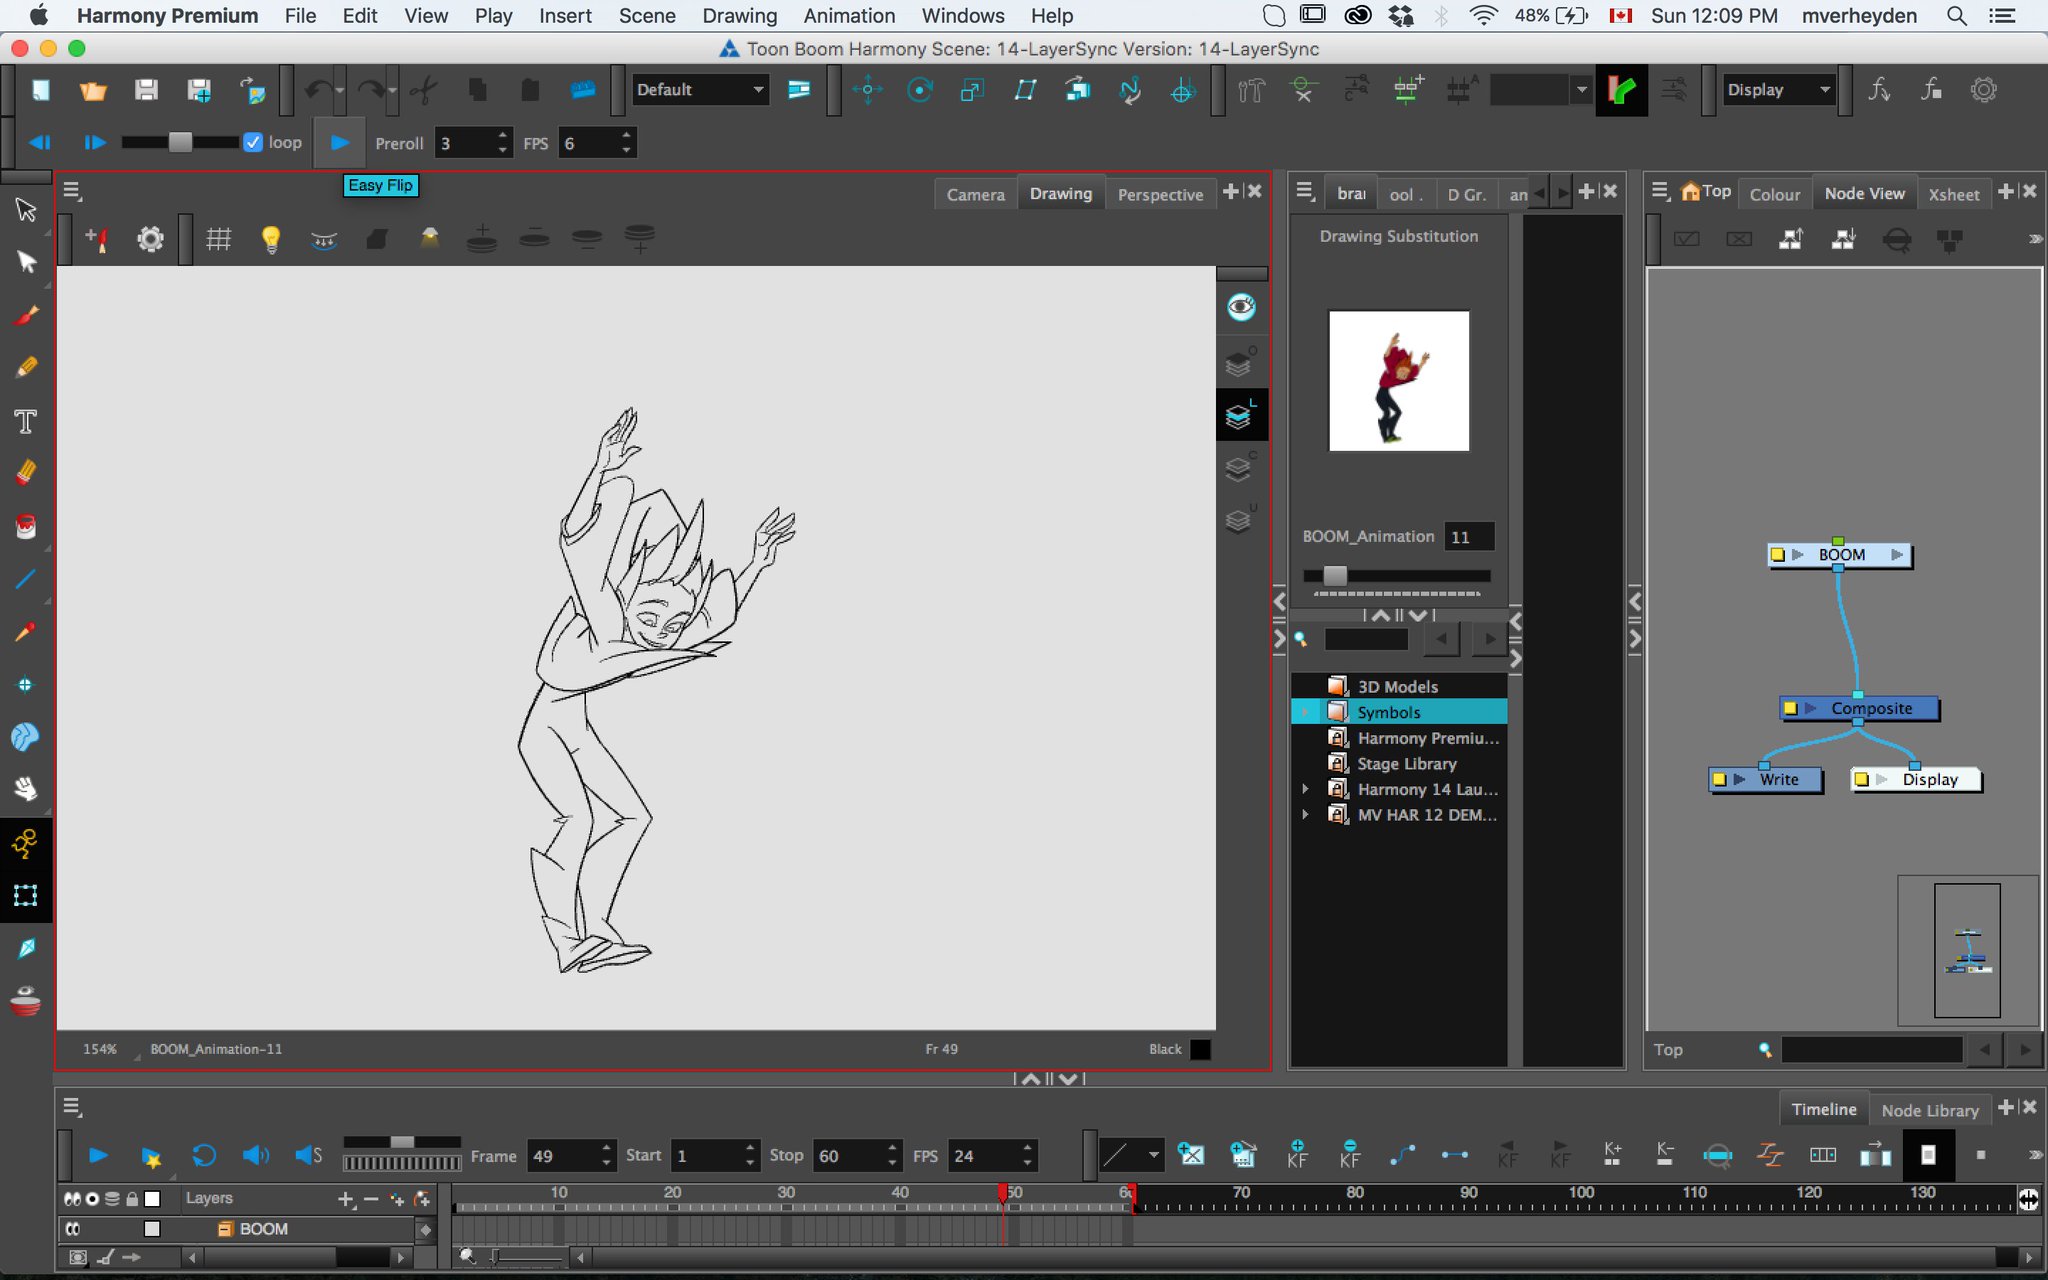2048x1280 pixels.
Task: Open the Default workspace dropdown
Action: click(700, 90)
